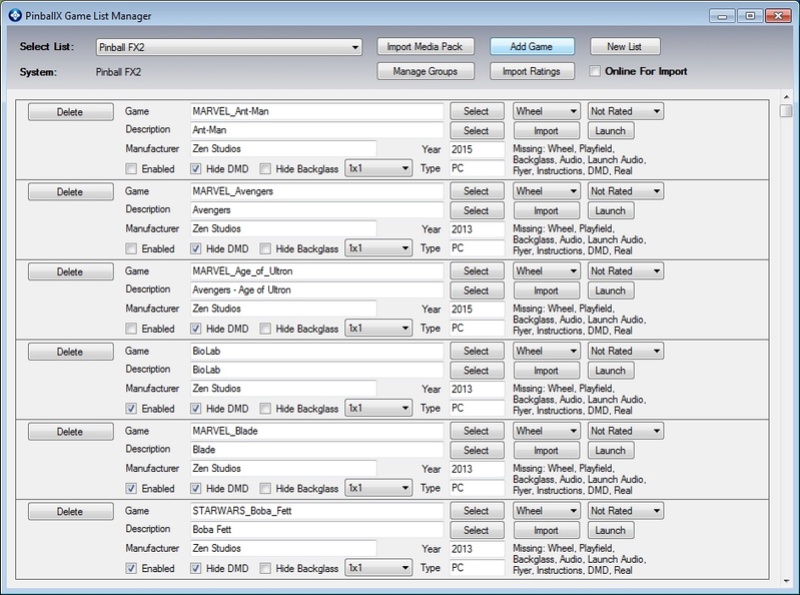Screen dimensions: 800x595
Task: Launch the Blade game
Action: 611,450
